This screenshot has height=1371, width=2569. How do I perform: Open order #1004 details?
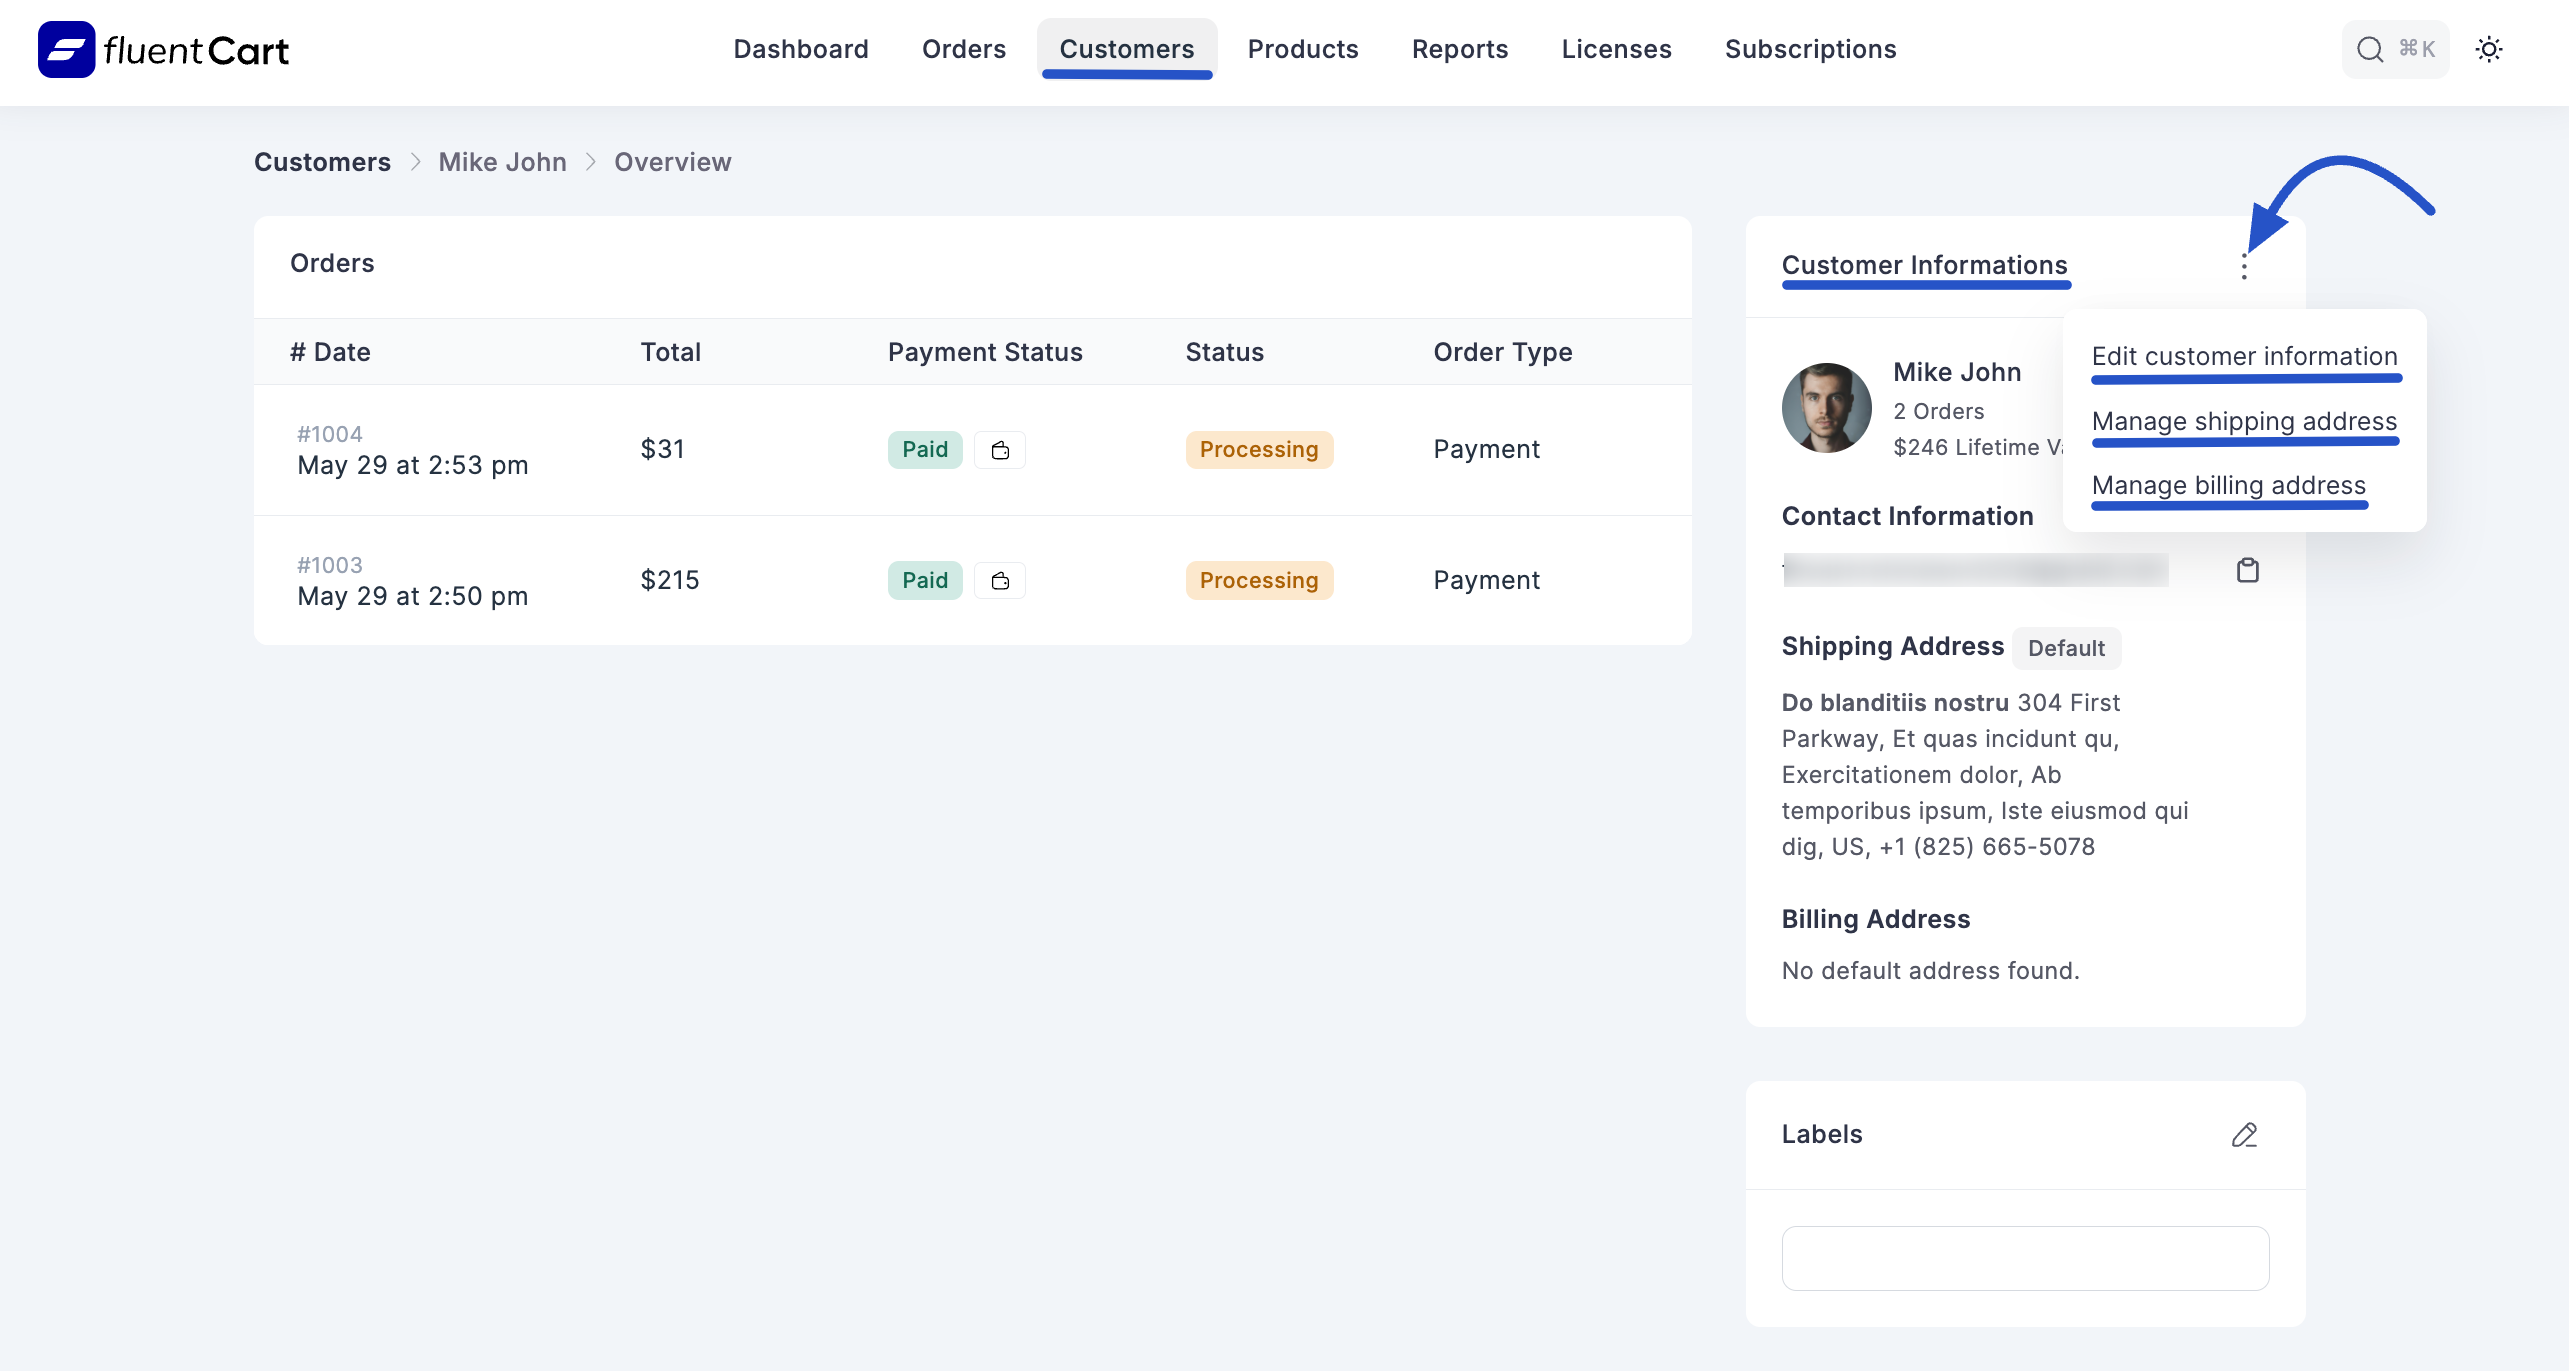[329, 433]
